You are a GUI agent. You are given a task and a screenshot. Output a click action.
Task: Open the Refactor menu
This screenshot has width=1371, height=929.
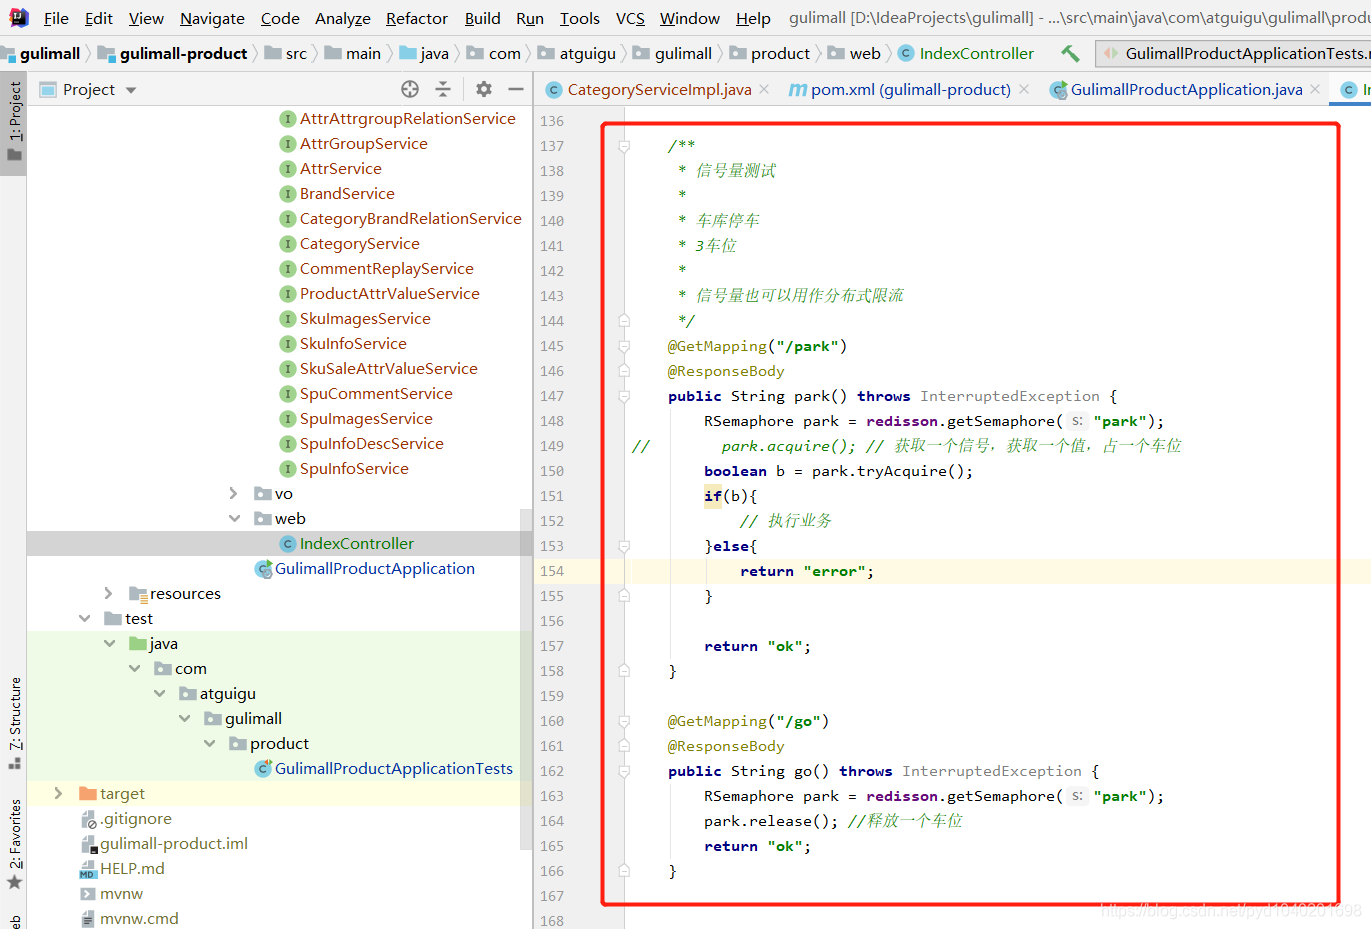[417, 18]
